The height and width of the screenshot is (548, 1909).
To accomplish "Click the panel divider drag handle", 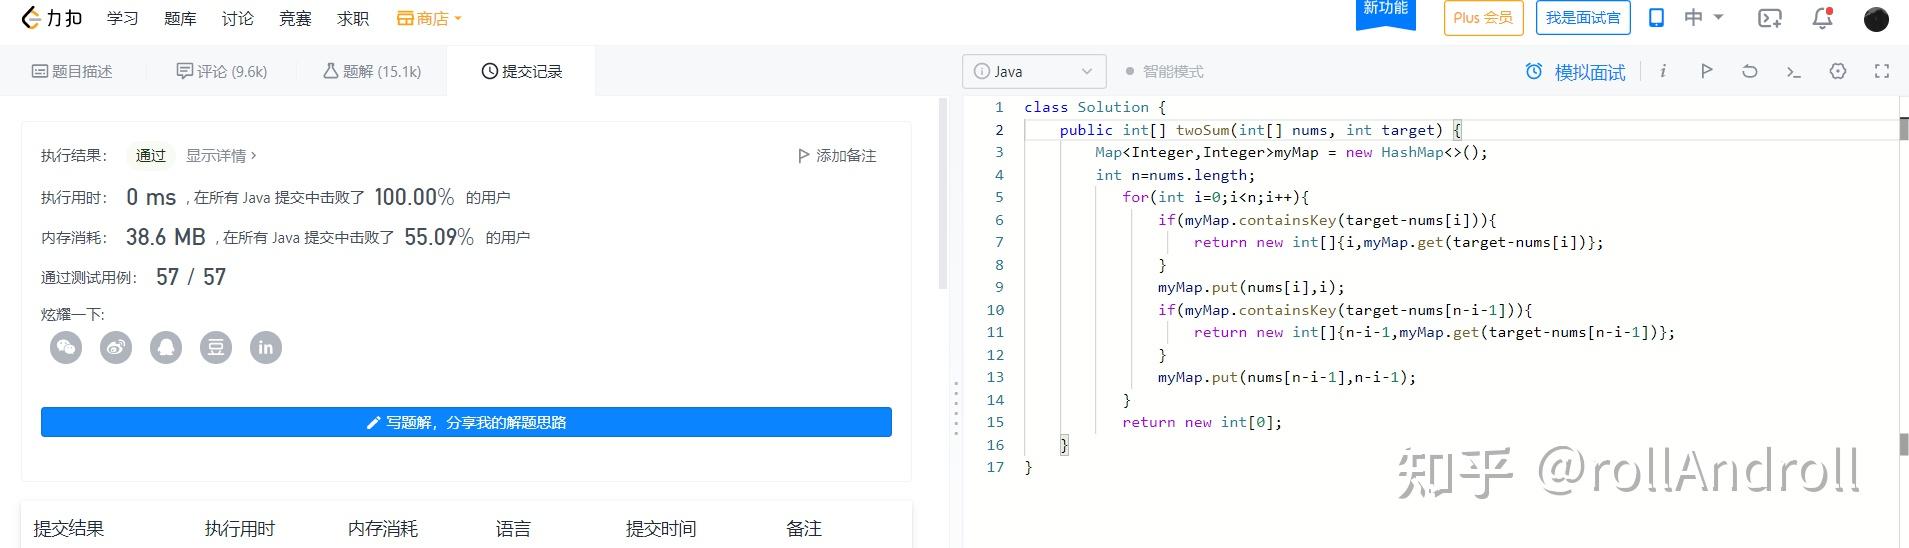I will pyautogui.click(x=956, y=407).
